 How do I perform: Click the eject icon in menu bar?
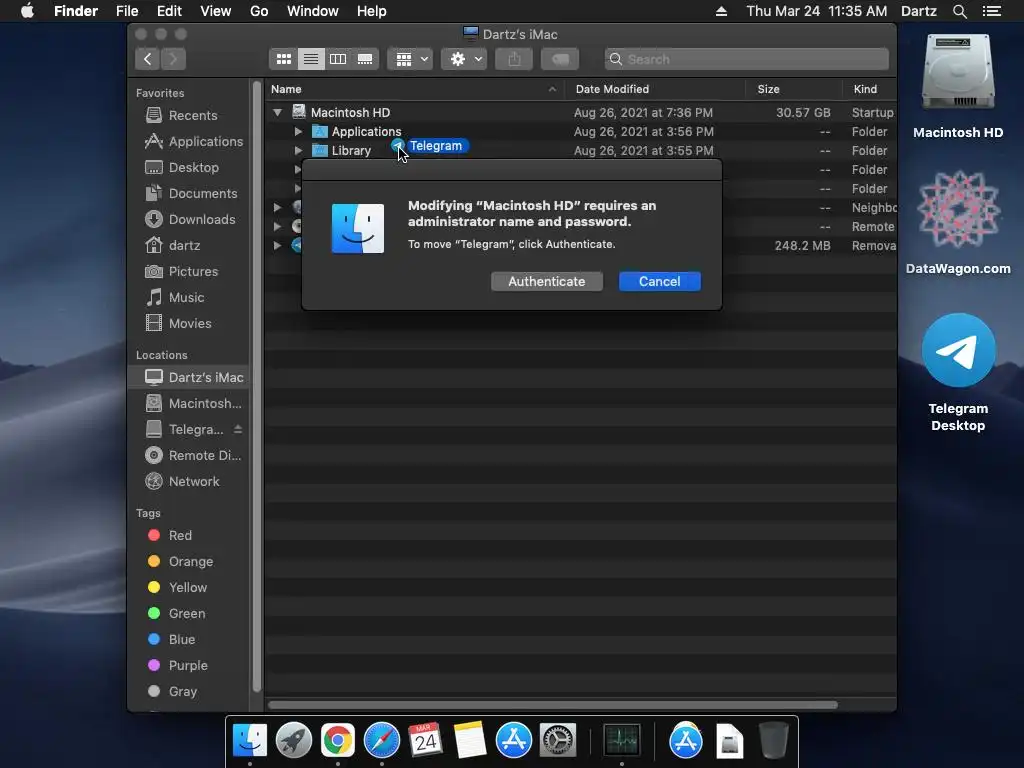pos(721,11)
